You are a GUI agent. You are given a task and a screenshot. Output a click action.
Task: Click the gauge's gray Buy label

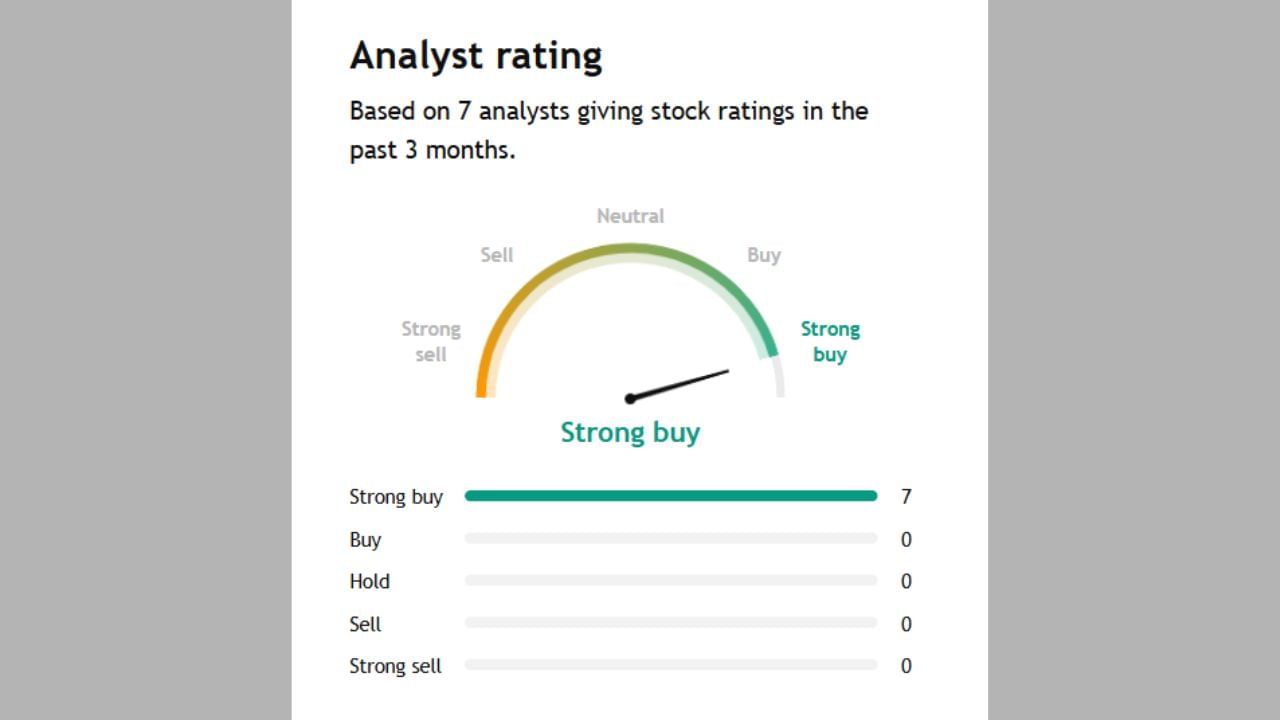764,255
